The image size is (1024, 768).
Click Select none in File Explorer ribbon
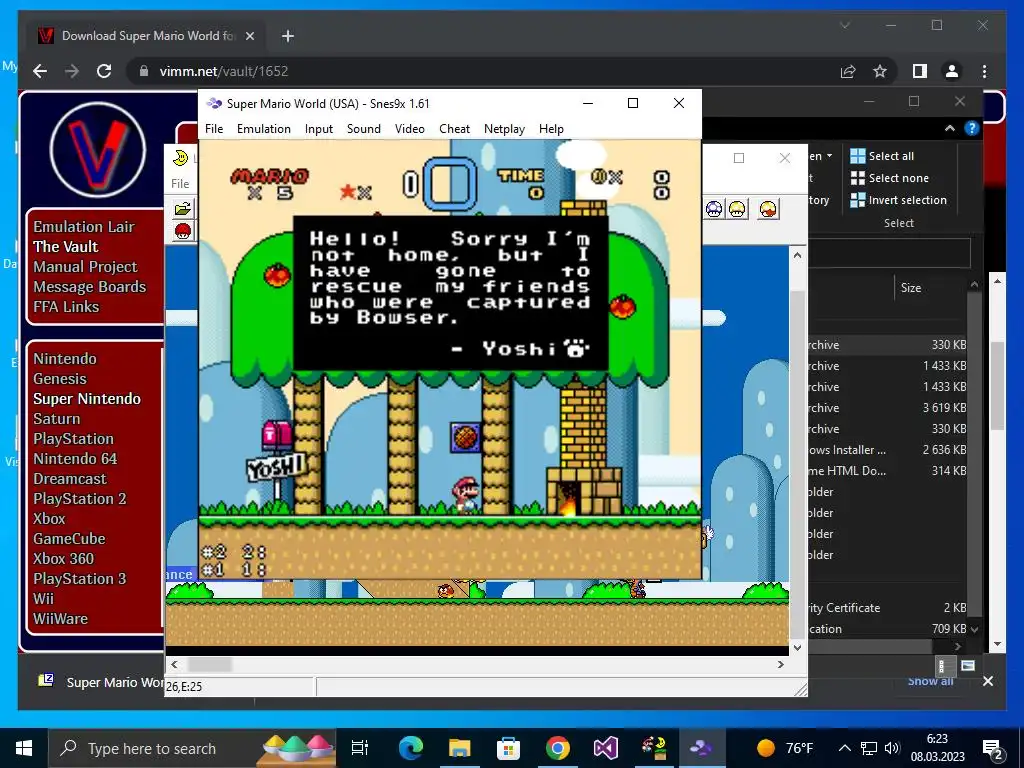pos(889,178)
